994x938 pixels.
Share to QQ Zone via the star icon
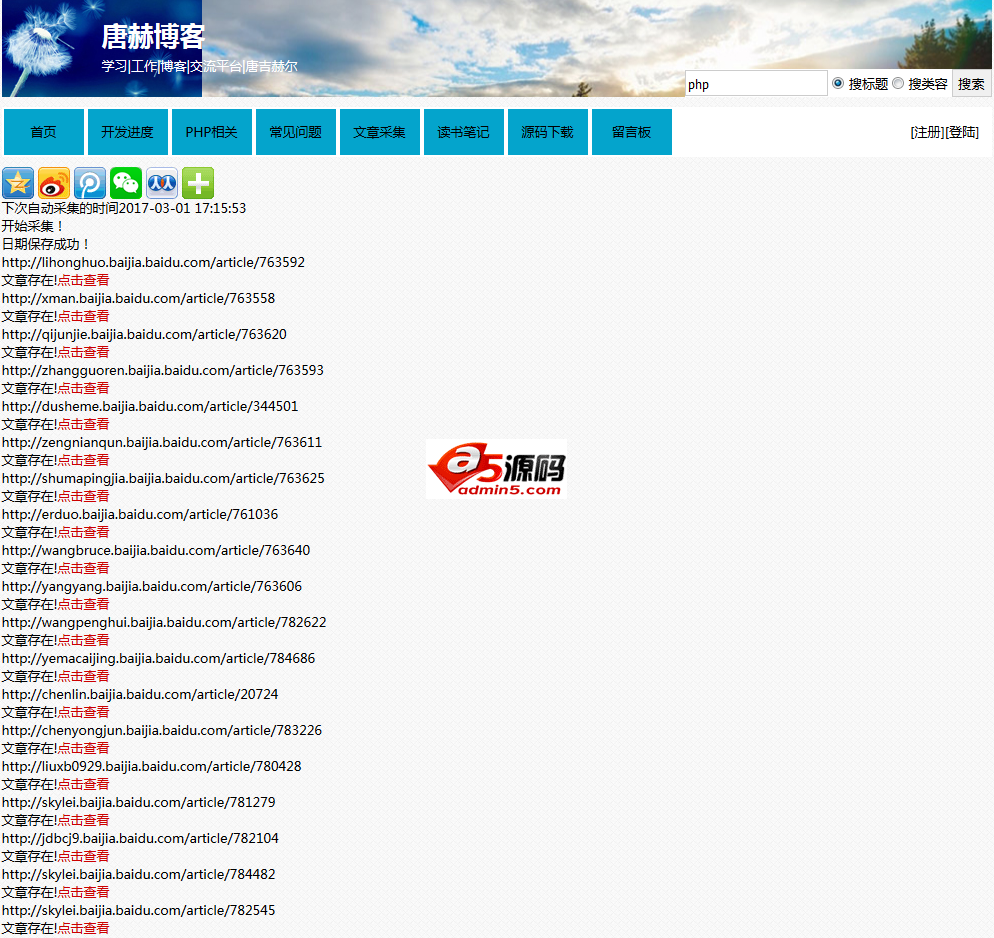coord(18,183)
